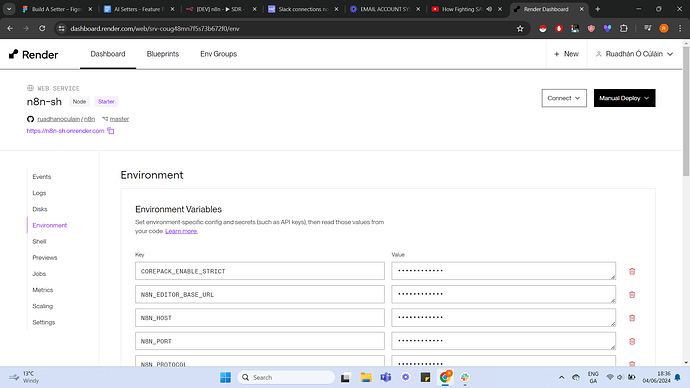Open the Metrics section
This screenshot has width=690, height=388.
[x=43, y=290]
